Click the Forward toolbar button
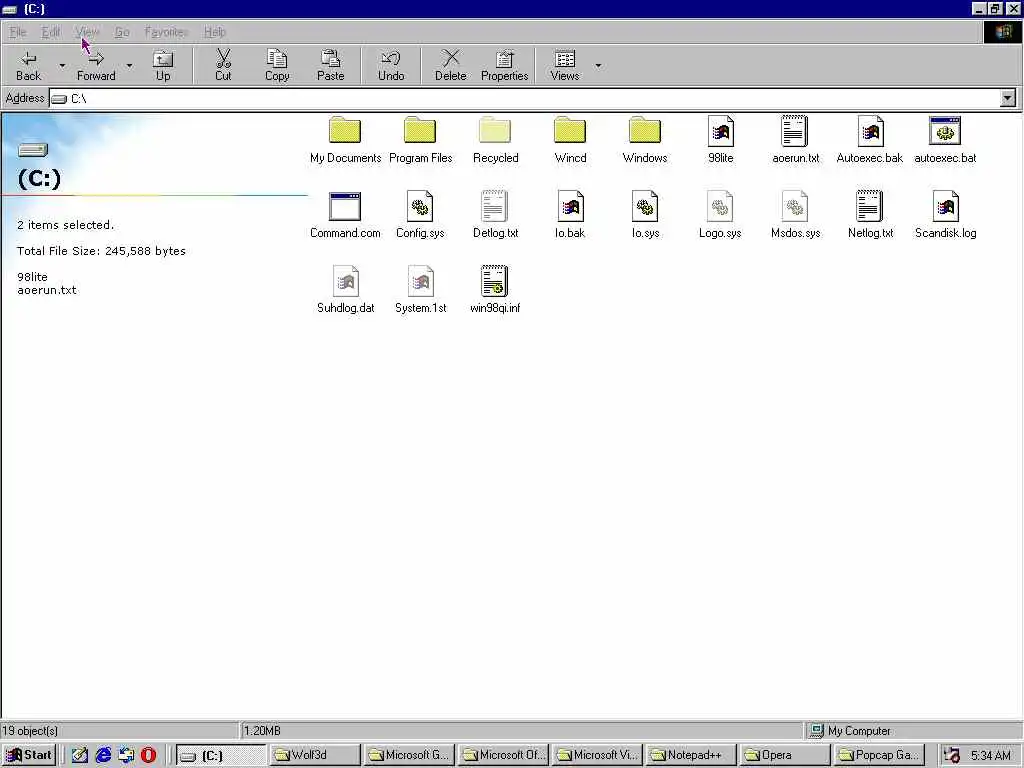 click(x=96, y=65)
